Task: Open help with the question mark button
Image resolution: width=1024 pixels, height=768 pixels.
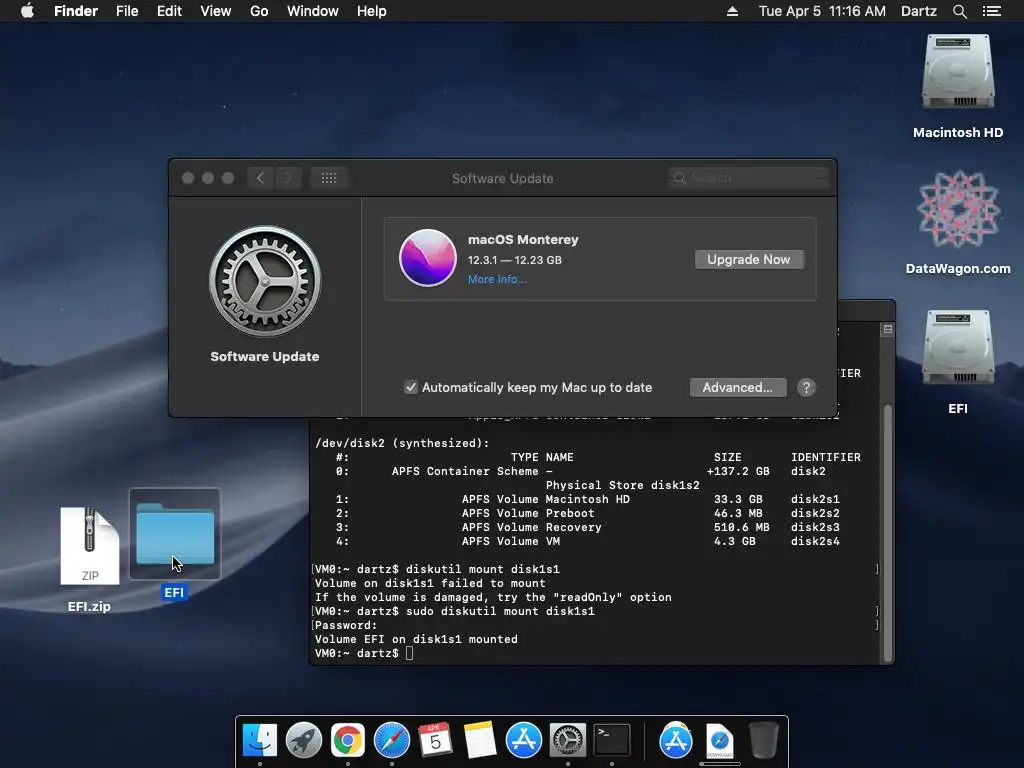Action: coord(806,387)
